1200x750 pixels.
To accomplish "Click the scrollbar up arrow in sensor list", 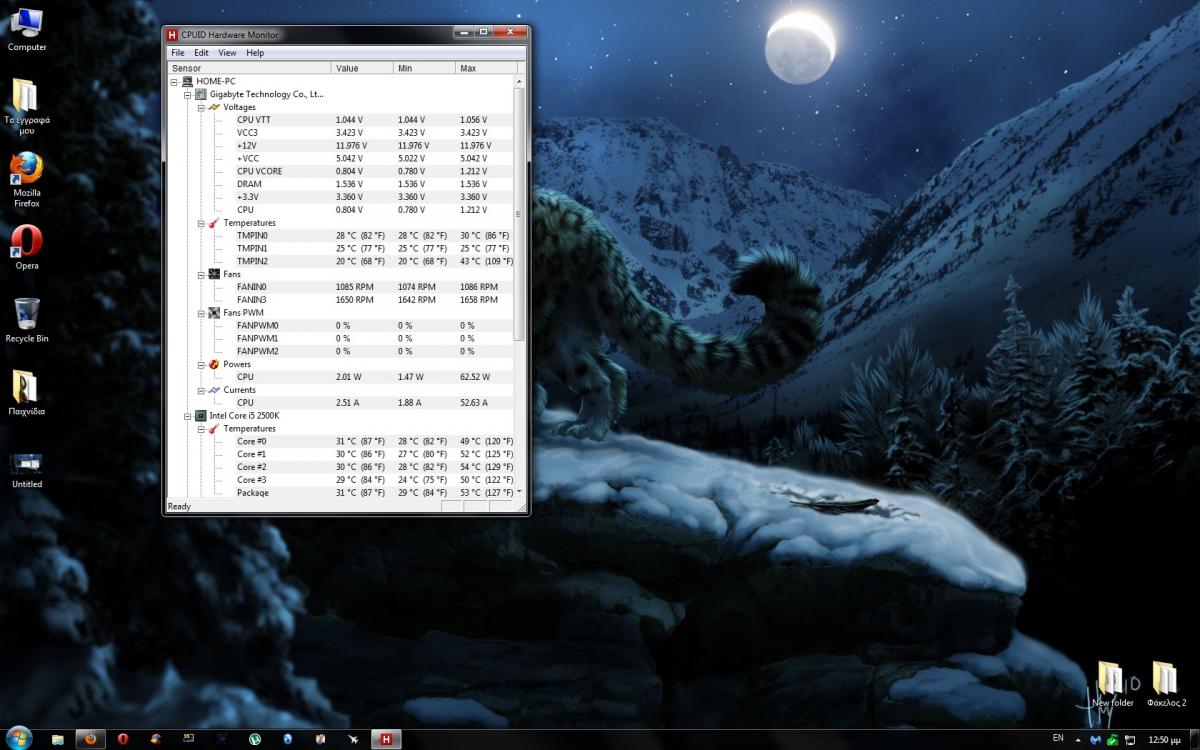I will 519,81.
